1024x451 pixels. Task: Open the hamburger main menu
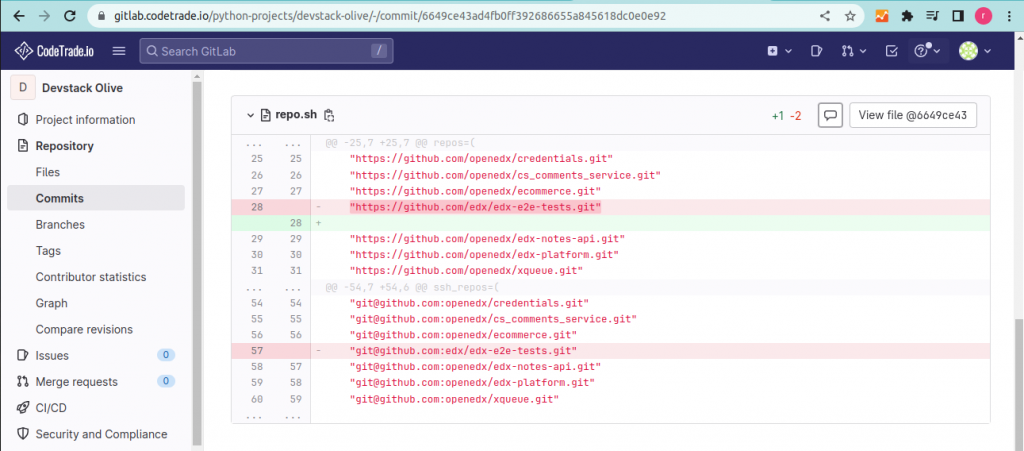[119, 51]
